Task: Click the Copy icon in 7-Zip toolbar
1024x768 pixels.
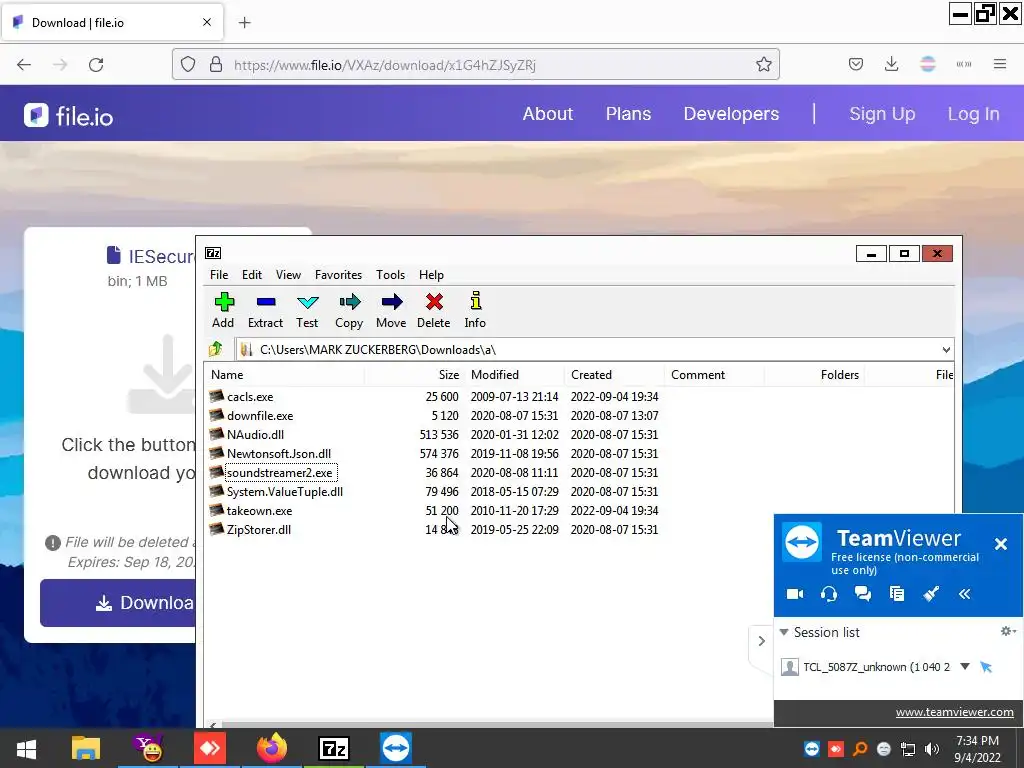Action: coord(349,310)
